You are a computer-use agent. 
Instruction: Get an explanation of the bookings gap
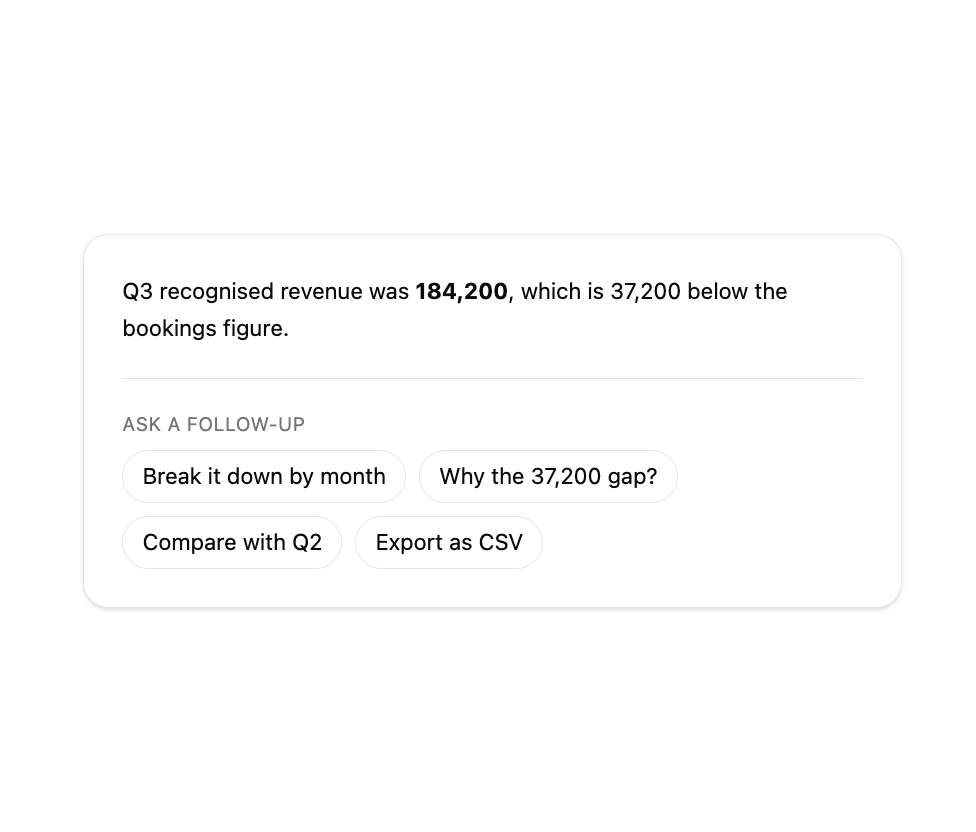pos(548,477)
